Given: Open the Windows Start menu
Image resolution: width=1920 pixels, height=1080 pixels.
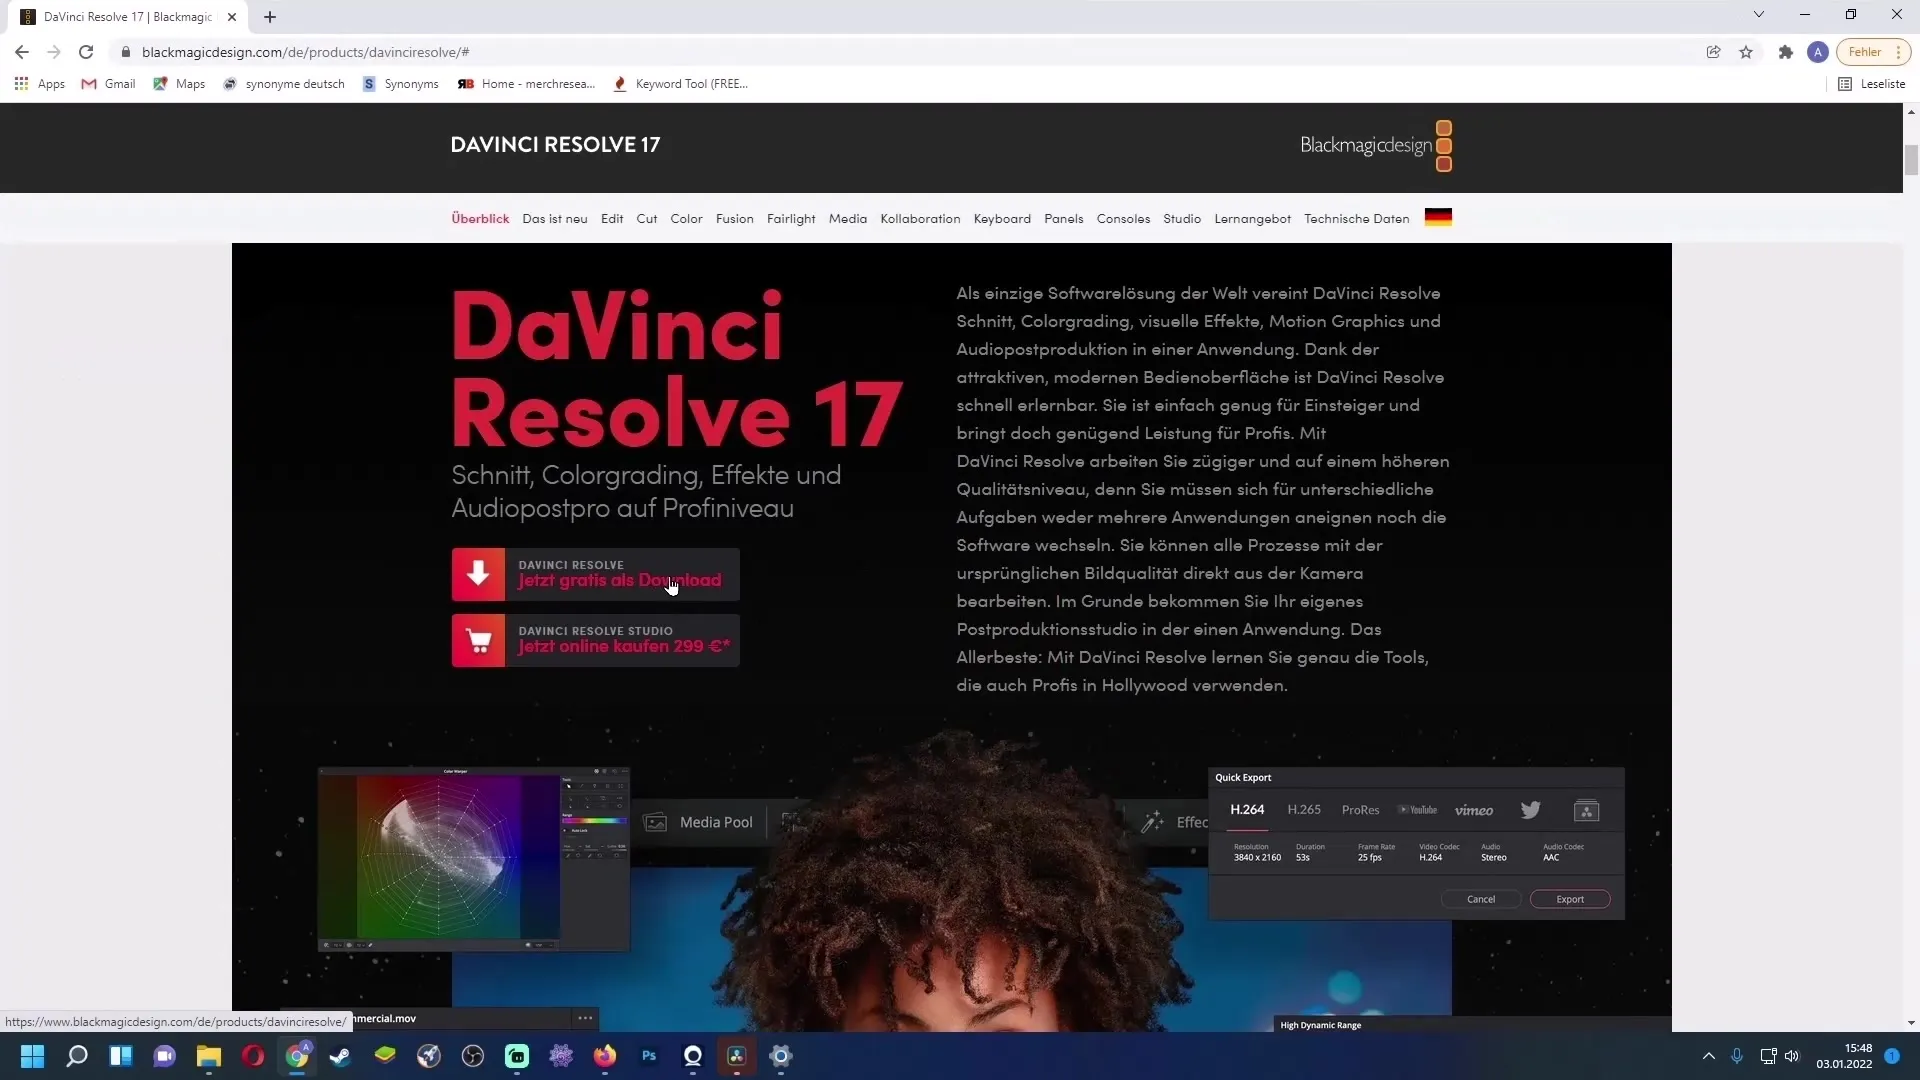Looking at the screenshot, I should (32, 1056).
